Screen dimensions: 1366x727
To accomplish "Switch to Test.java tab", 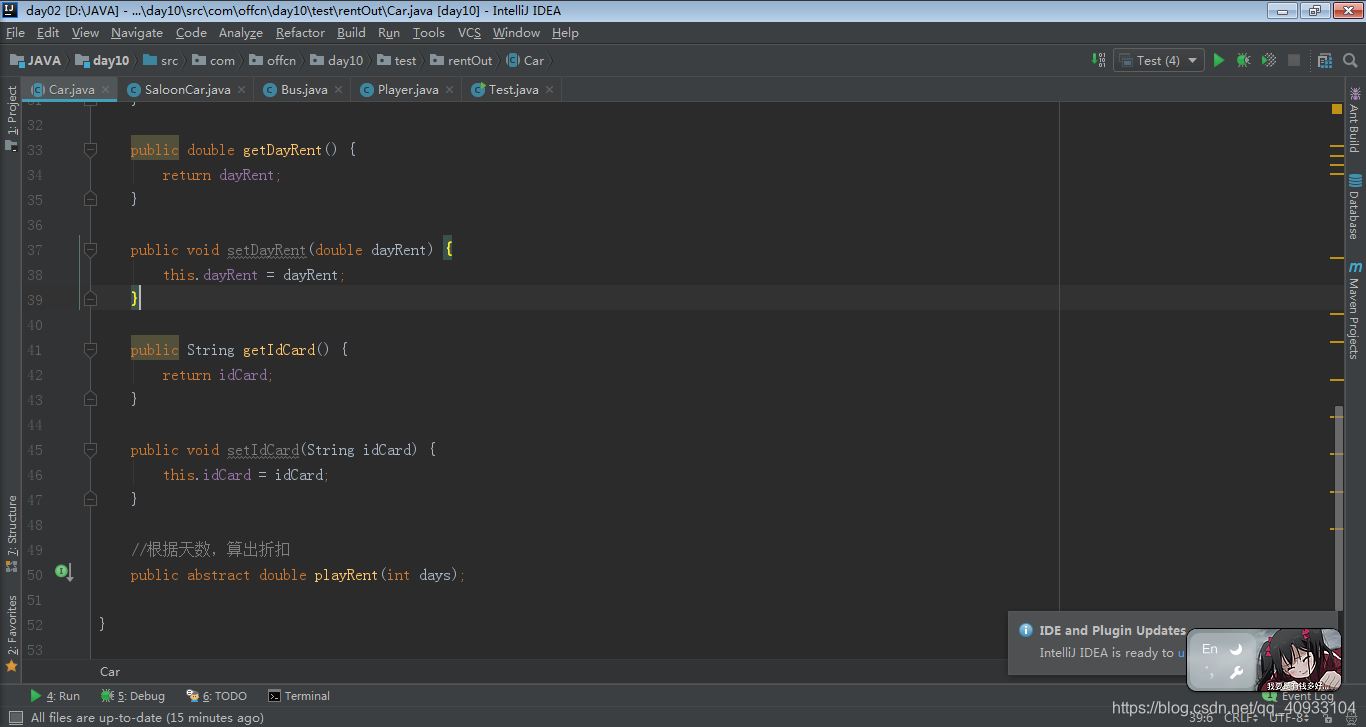I will coord(513,89).
